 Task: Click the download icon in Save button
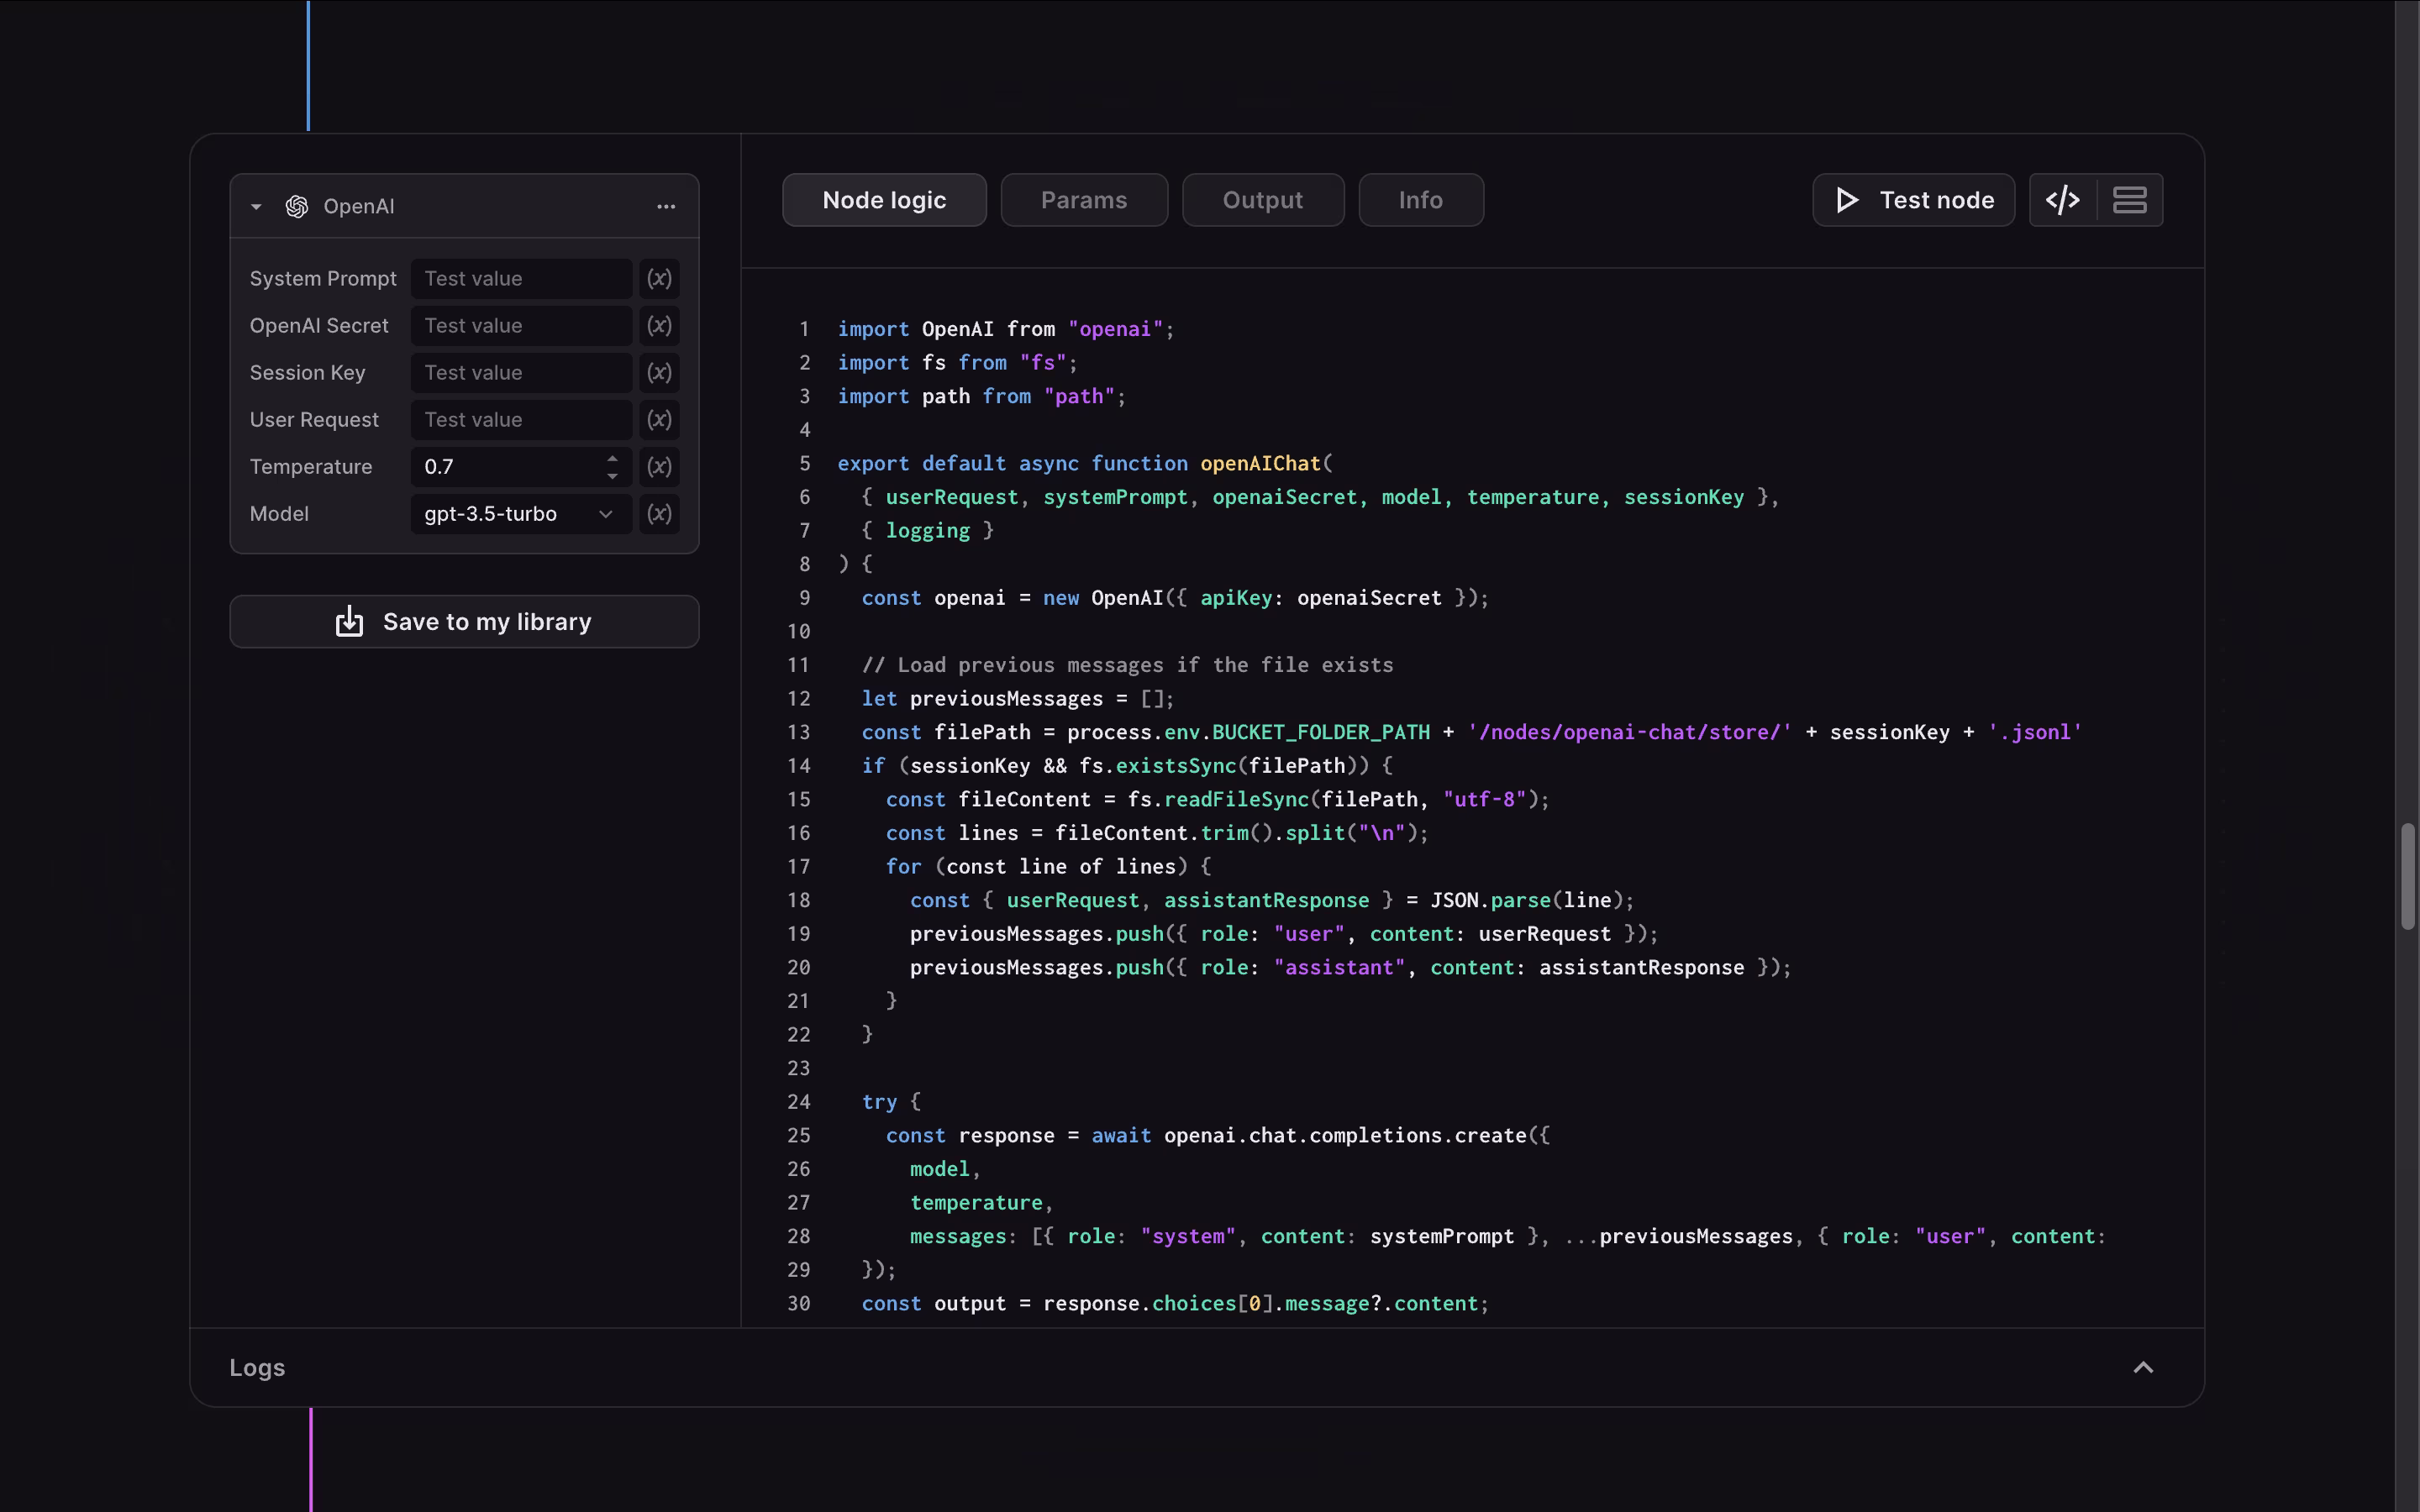[349, 621]
